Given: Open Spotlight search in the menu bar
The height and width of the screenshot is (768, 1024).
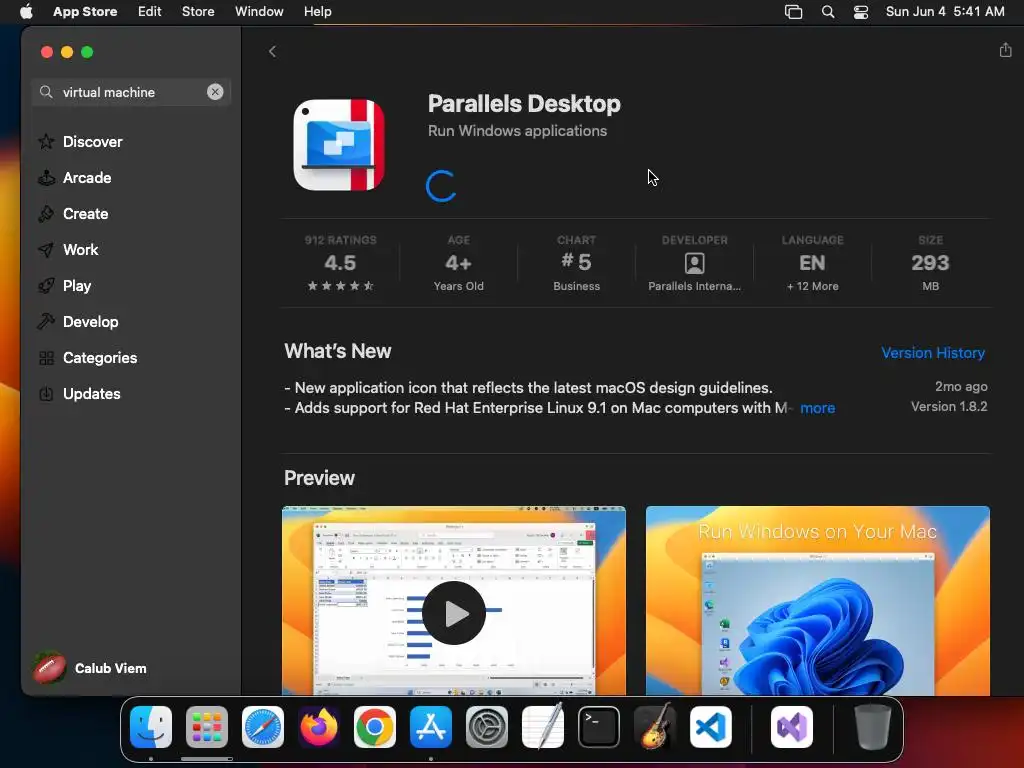Looking at the screenshot, I should pos(827,12).
